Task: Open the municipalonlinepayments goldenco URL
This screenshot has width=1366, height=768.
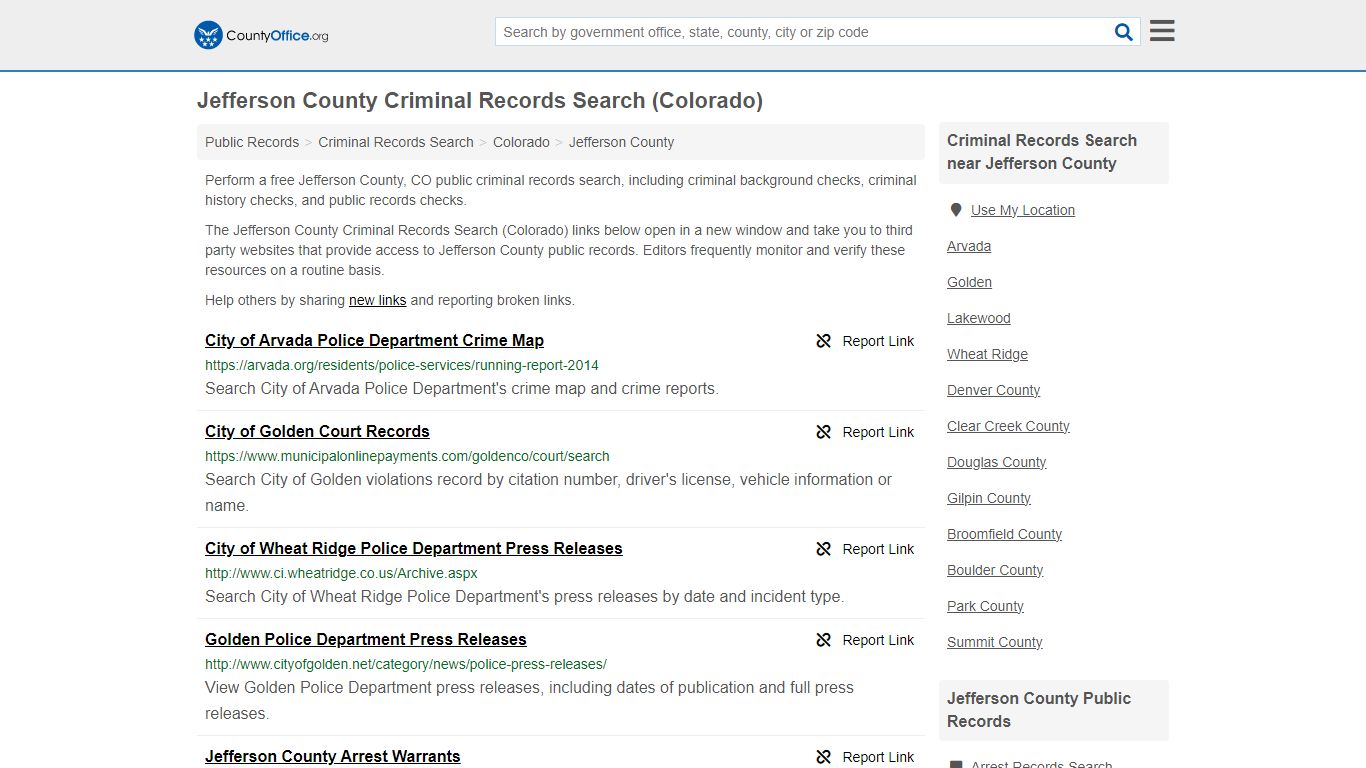Action: (x=407, y=456)
